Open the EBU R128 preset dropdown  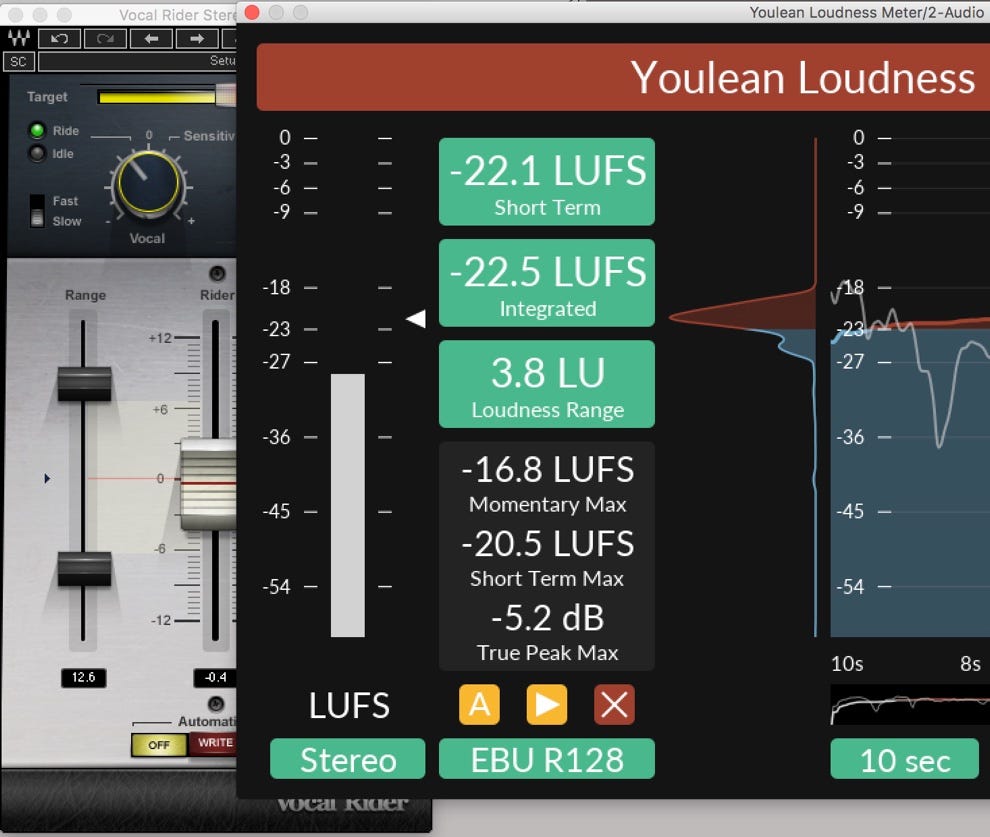pyautogui.click(x=547, y=759)
